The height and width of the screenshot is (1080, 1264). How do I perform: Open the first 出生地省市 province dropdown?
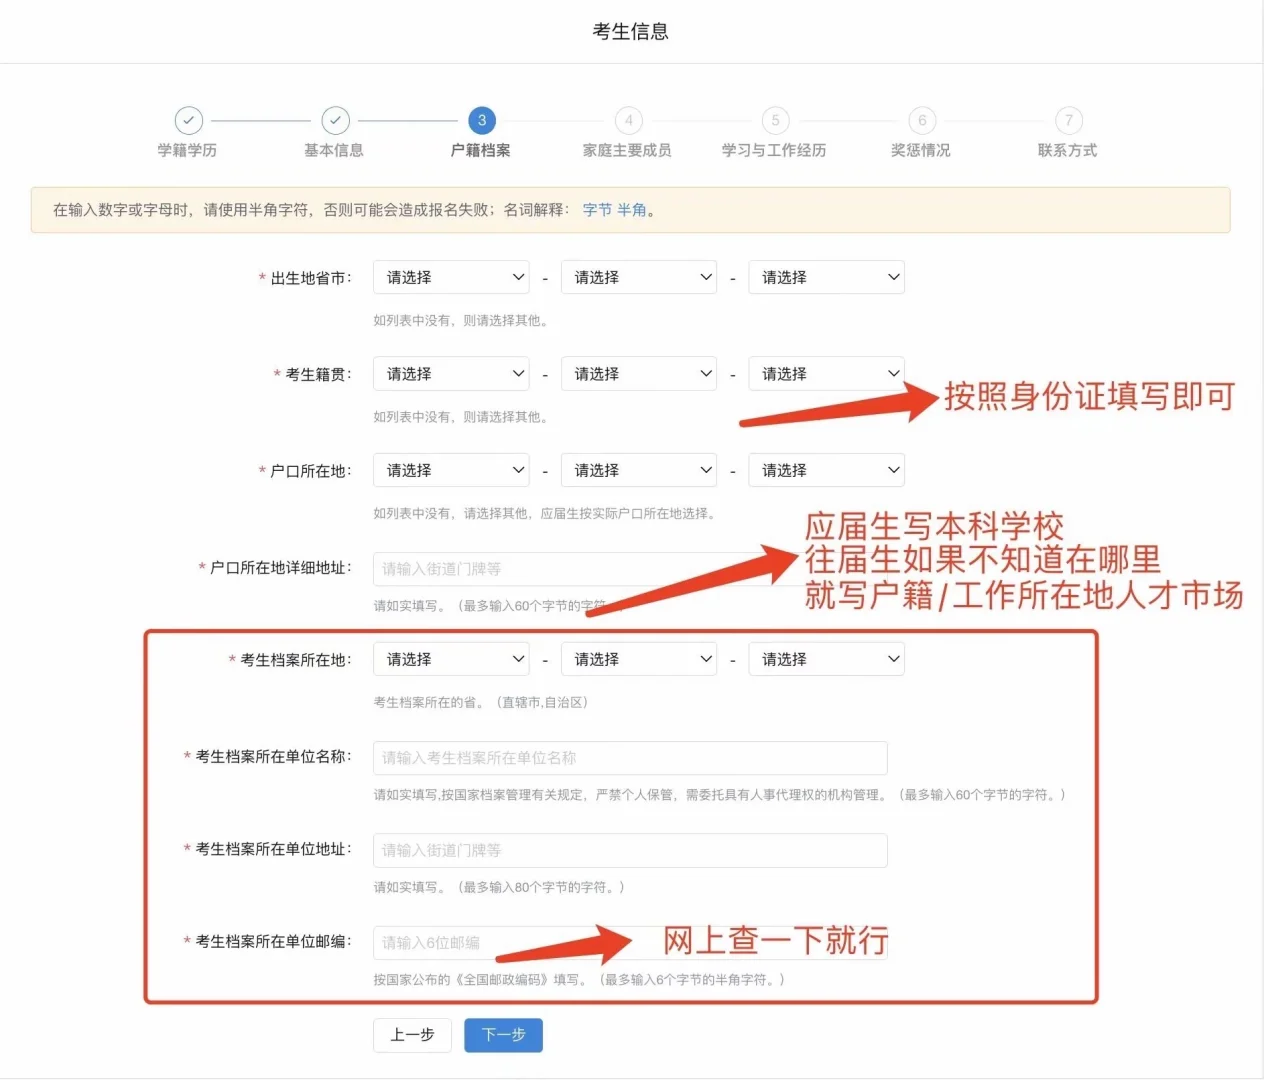(450, 277)
